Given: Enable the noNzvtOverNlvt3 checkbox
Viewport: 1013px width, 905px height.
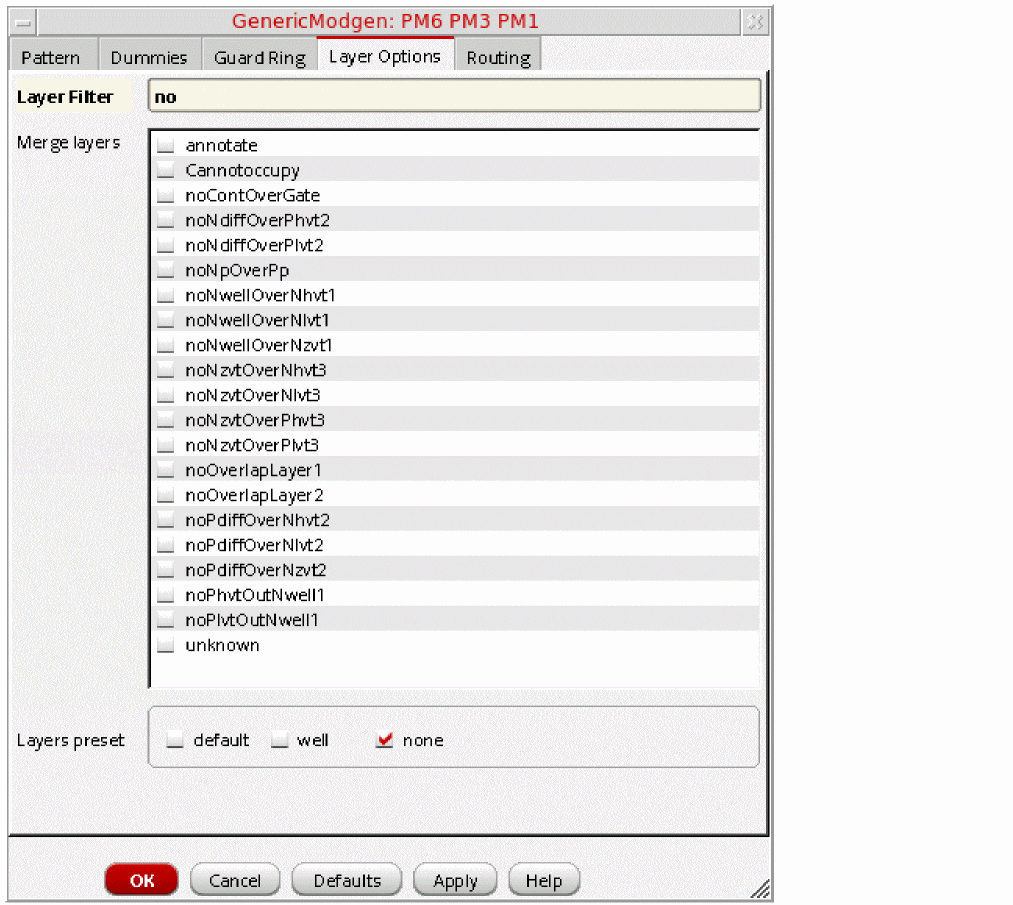Looking at the screenshot, I should pos(166,395).
